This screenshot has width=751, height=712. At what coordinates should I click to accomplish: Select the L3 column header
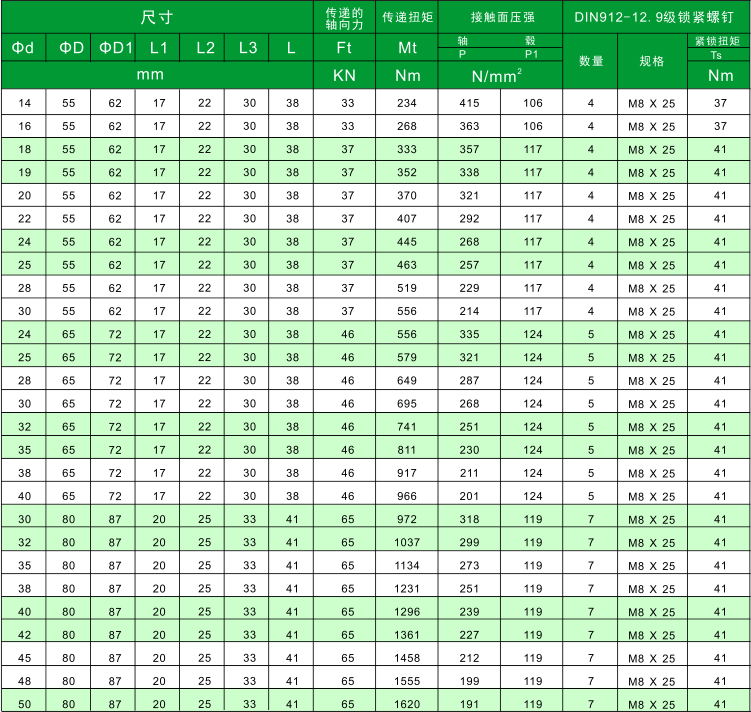[248, 47]
